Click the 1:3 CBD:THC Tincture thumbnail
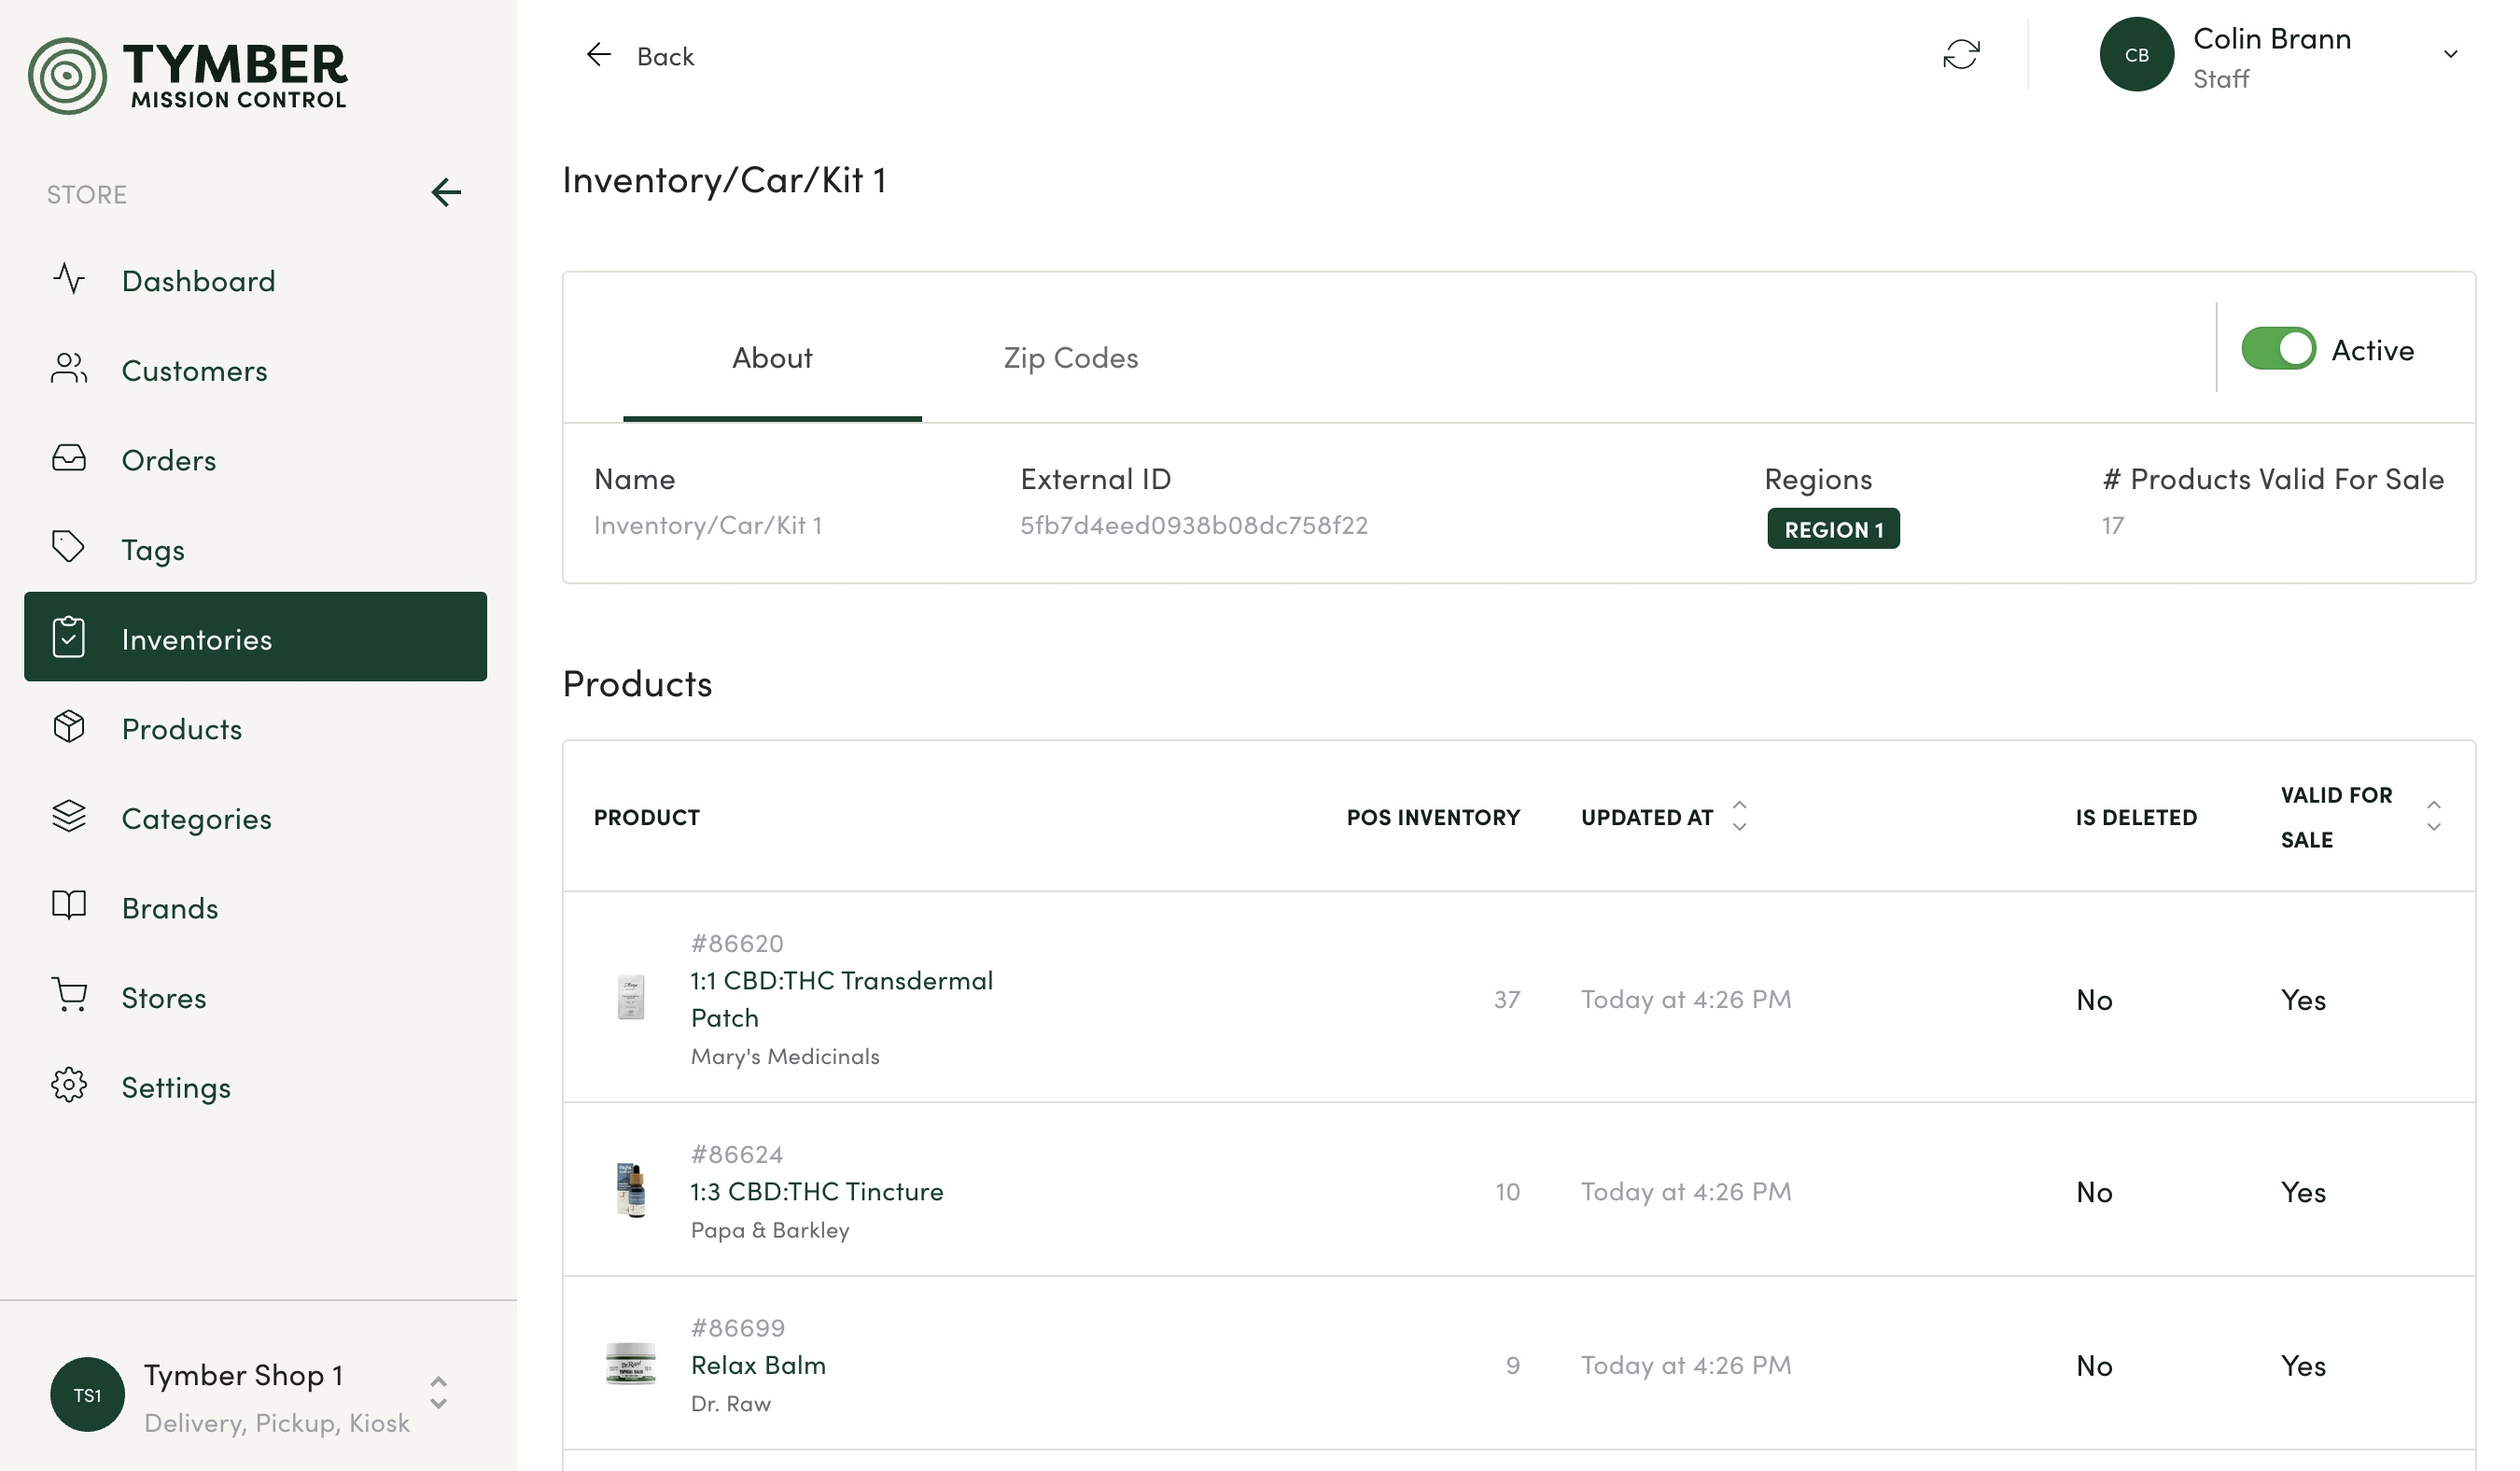2520x1471 pixels. point(630,1190)
